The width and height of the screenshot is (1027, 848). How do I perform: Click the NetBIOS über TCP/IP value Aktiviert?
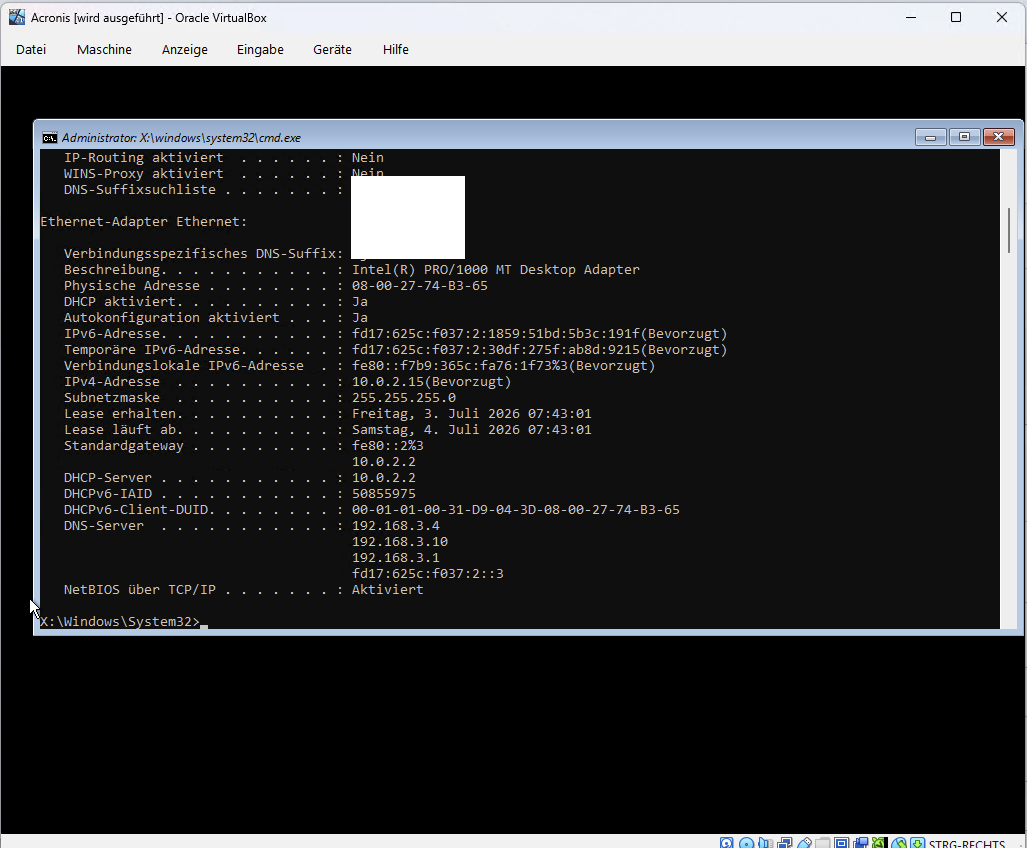point(388,590)
